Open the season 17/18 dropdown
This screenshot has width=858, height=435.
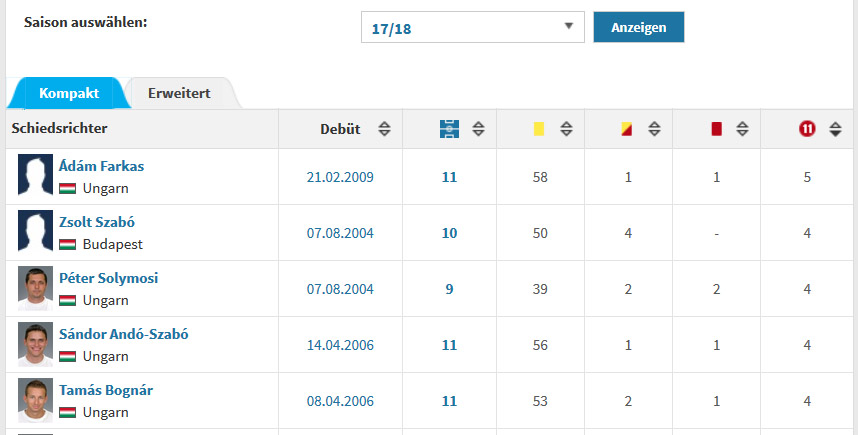473,27
